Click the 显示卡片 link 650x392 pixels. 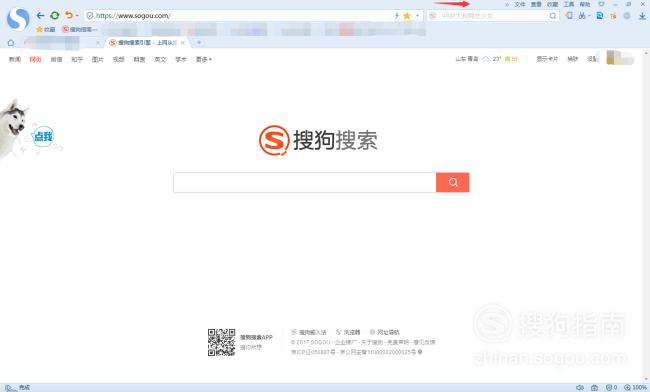[547, 59]
